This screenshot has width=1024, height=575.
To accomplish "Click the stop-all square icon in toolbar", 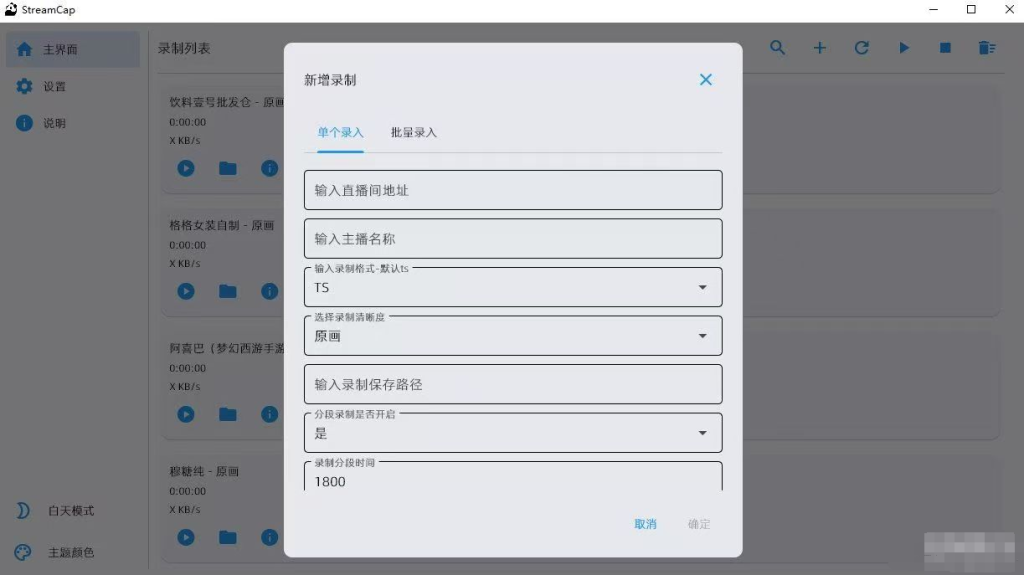I will [x=945, y=48].
